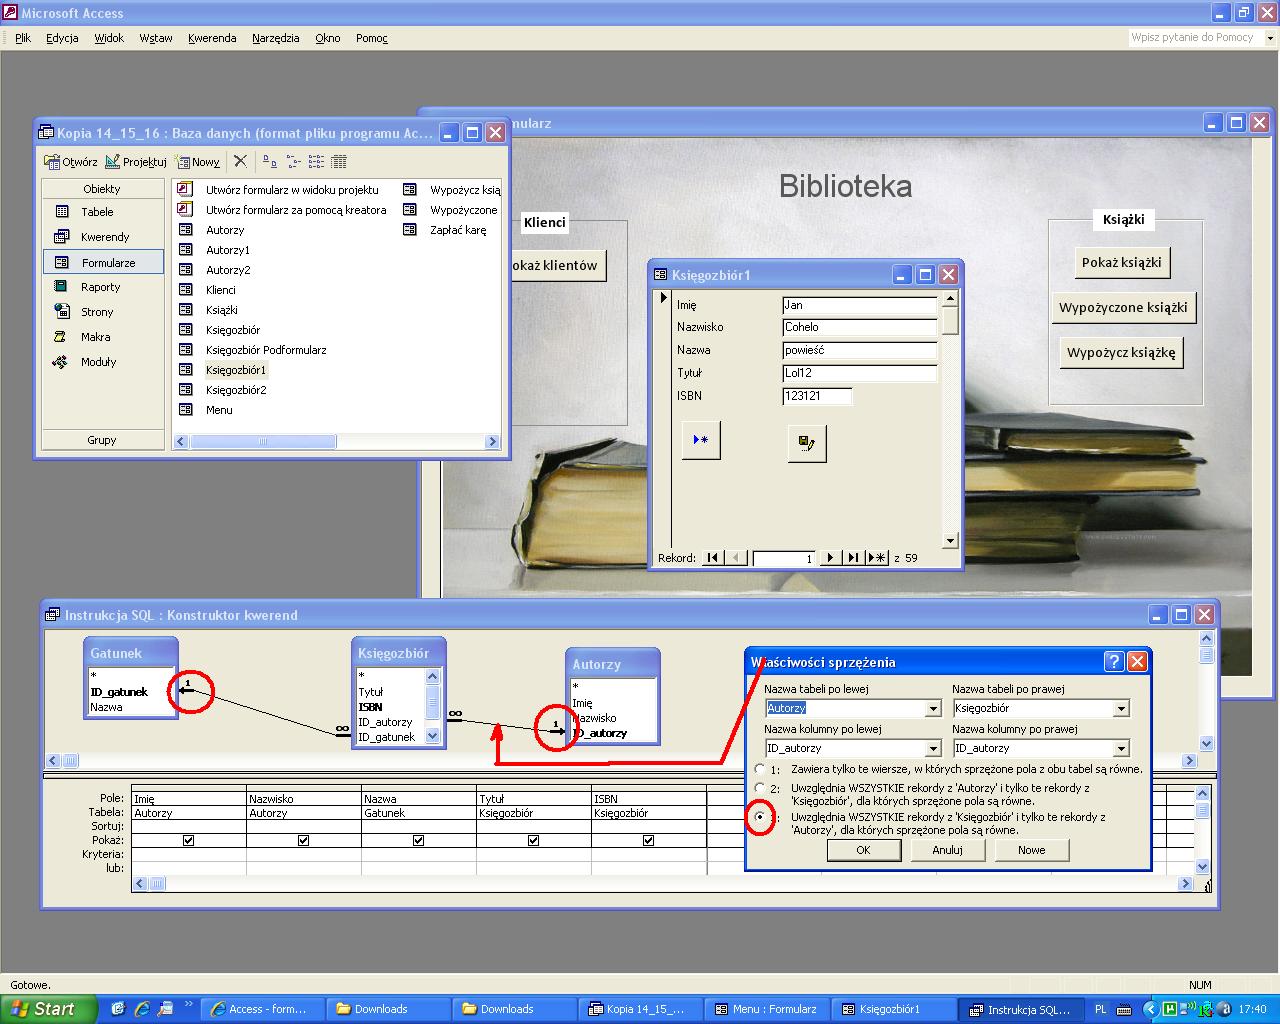Open 'Nazwa tabeli po lewej' dropdown
1280x1024 pixels.
933,708
